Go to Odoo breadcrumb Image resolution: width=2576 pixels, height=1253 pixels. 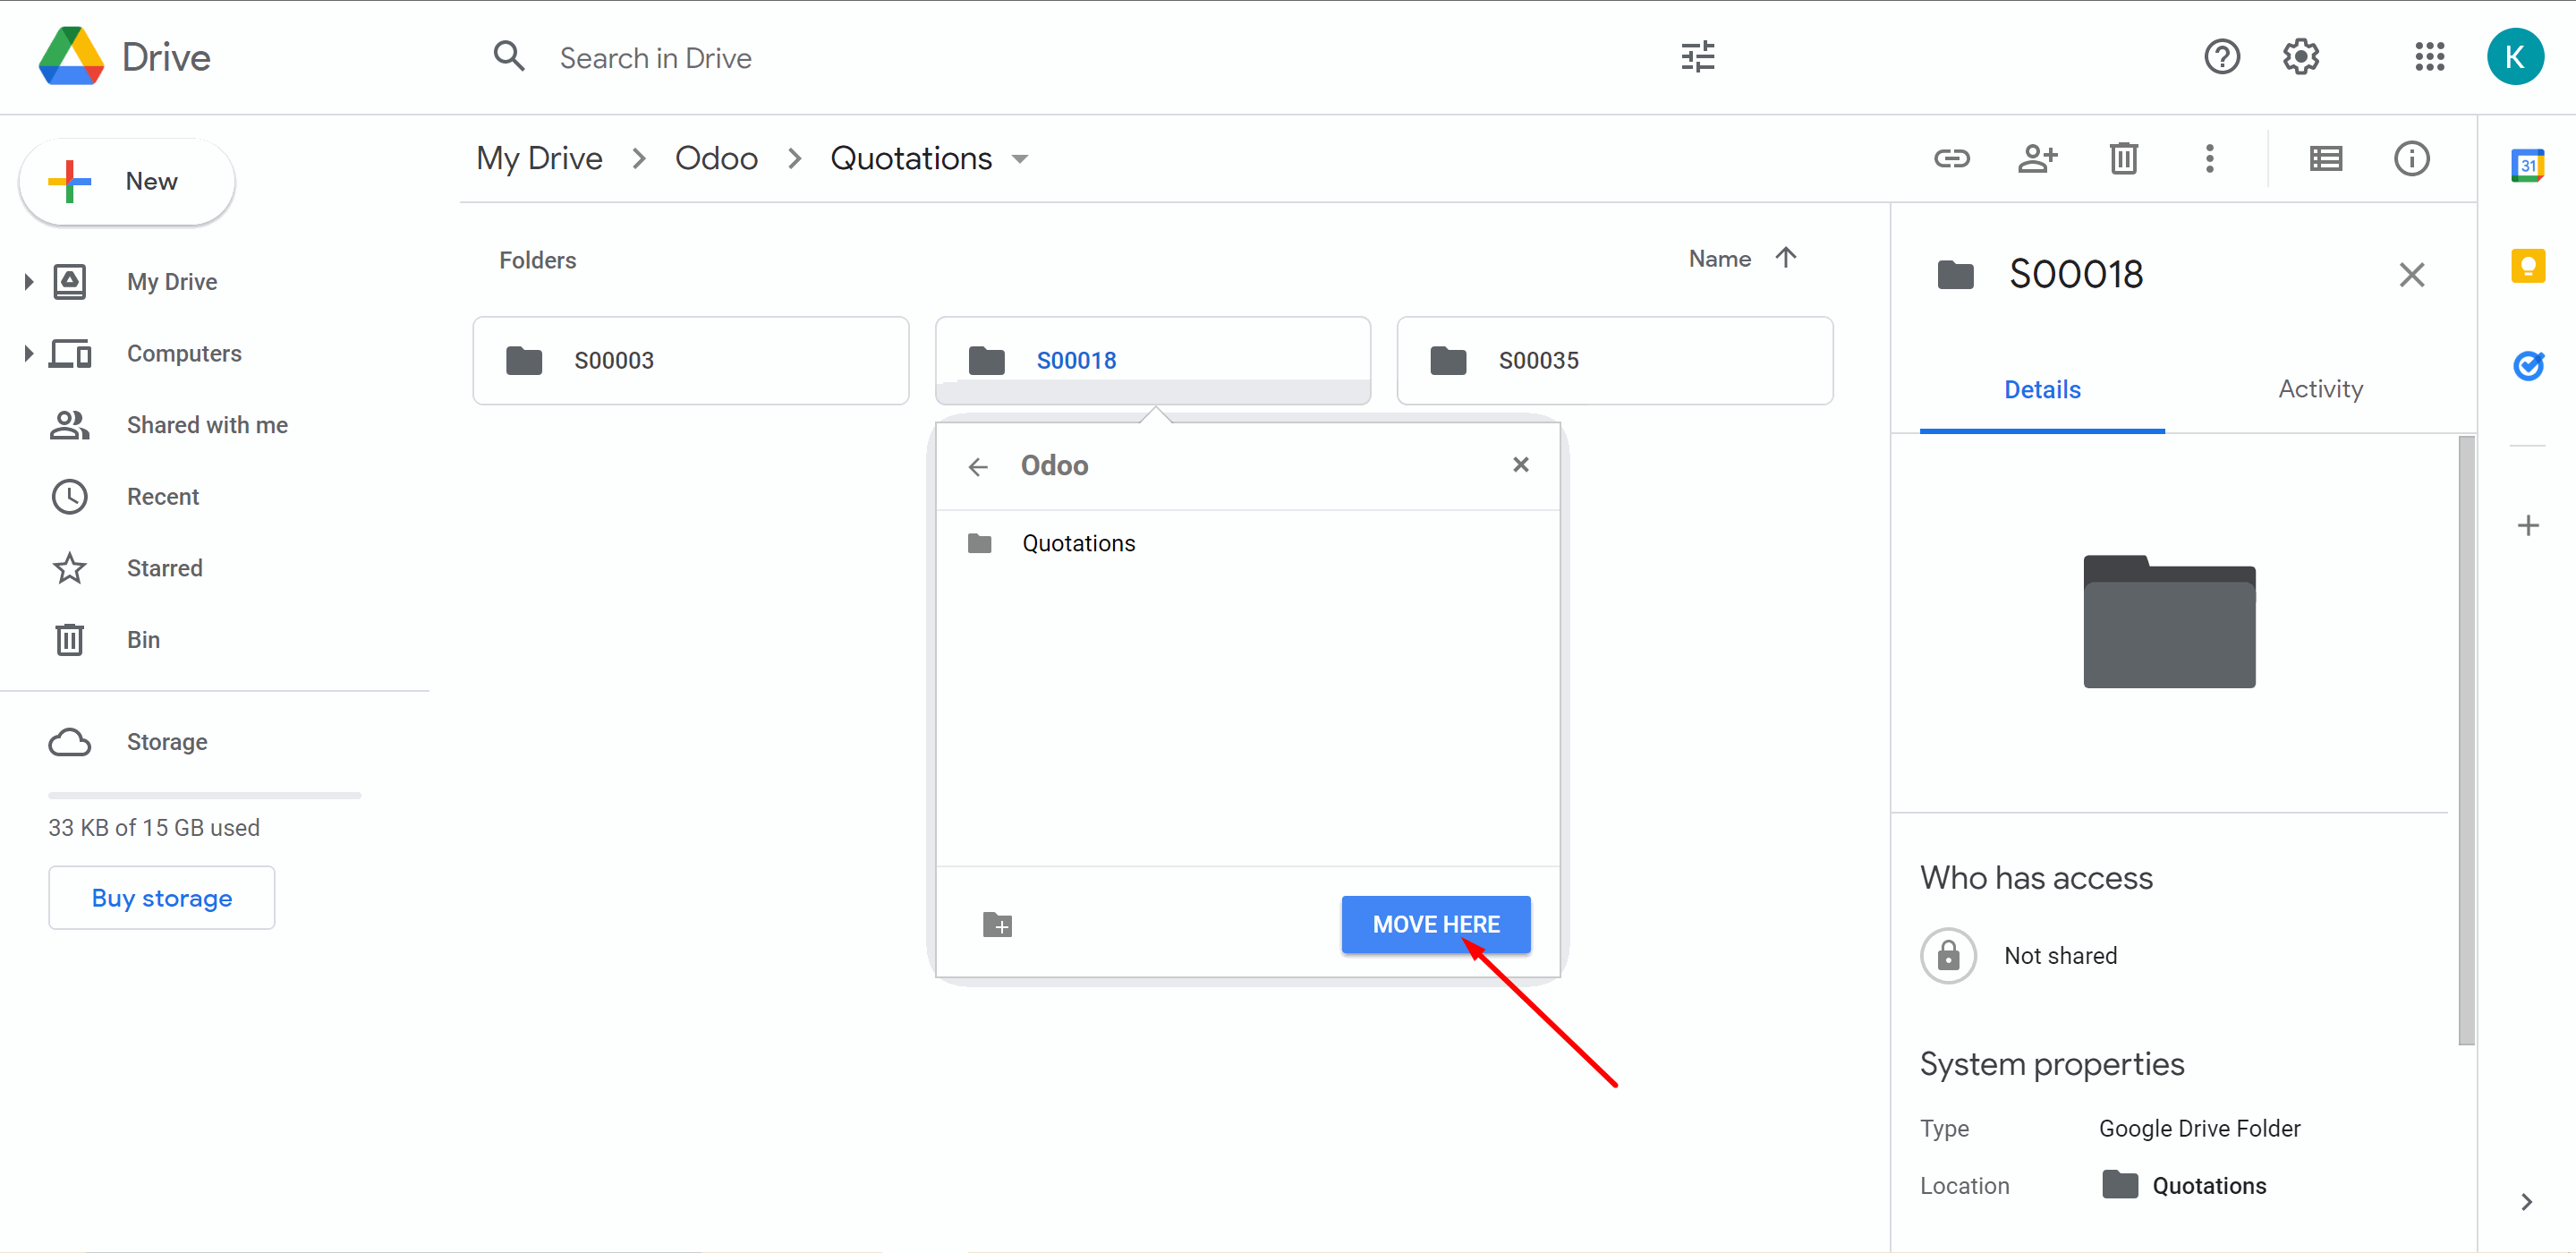[716, 158]
